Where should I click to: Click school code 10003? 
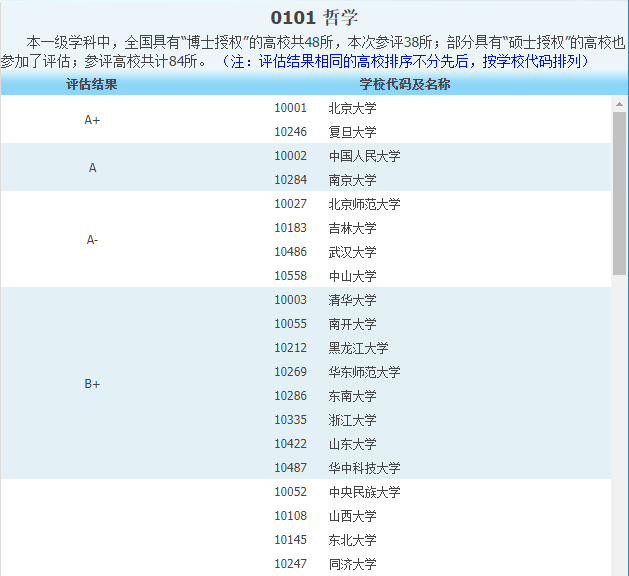tap(290, 300)
